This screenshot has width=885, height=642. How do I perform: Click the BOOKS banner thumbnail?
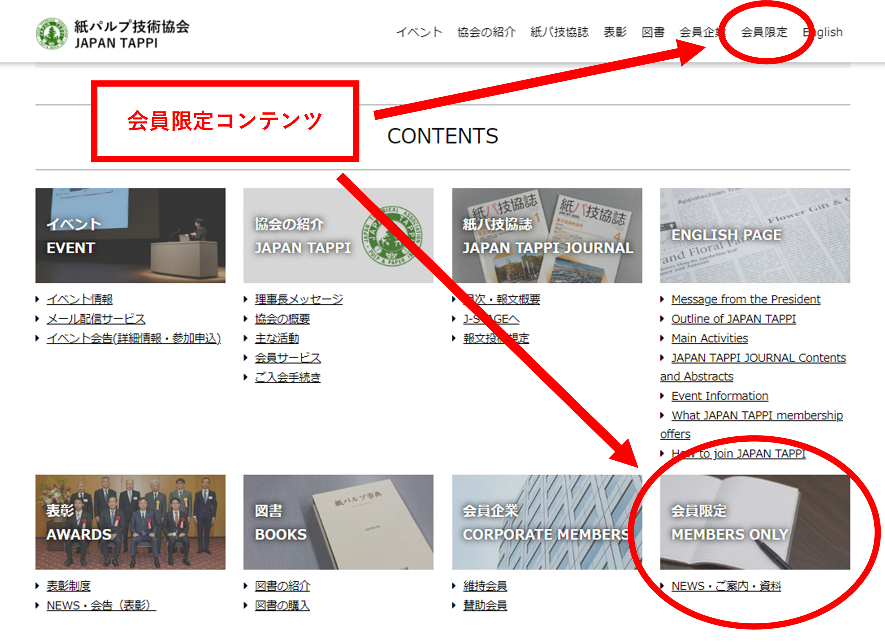click(x=338, y=522)
